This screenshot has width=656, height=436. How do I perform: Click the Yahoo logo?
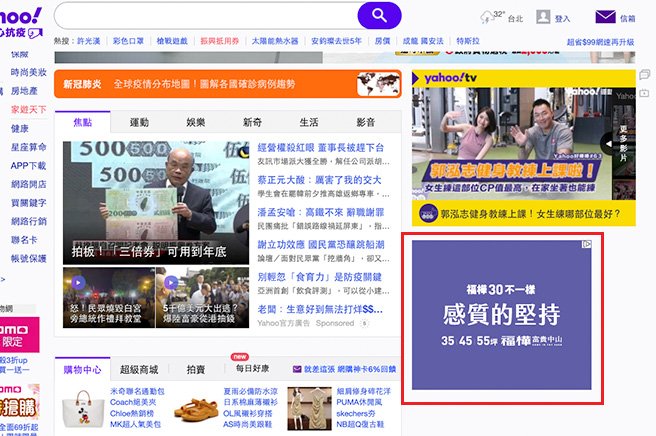20,18
